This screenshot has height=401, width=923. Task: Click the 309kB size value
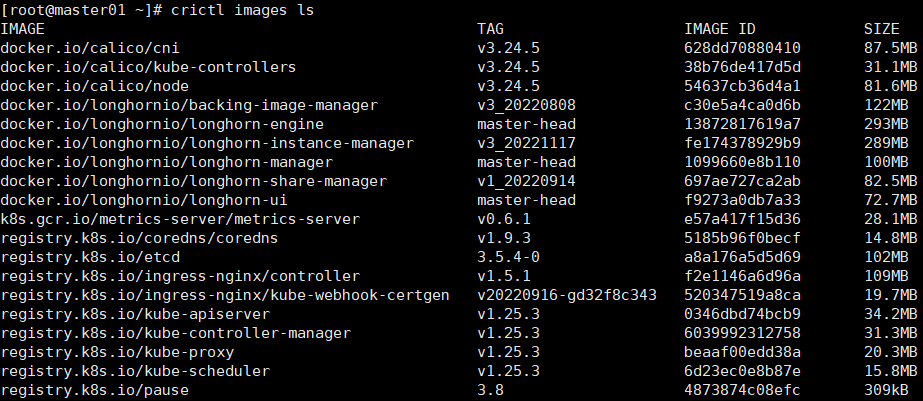pyautogui.click(x=890, y=390)
